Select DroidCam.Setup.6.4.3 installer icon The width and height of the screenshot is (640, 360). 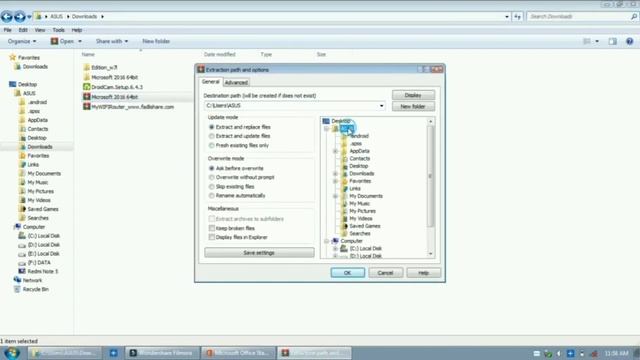click(x=87, y=87)
